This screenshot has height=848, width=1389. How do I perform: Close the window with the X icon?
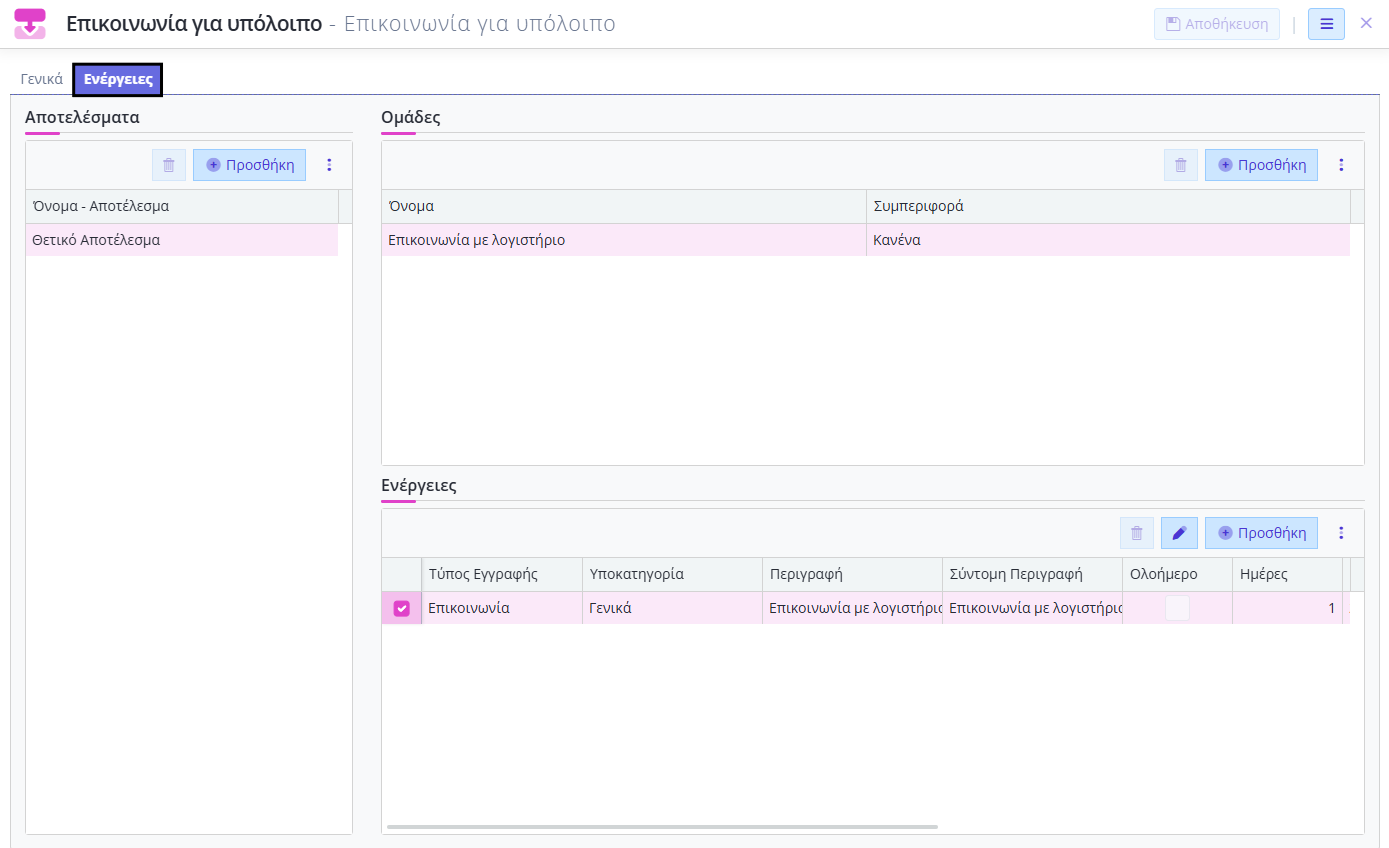click(1366, 23)
